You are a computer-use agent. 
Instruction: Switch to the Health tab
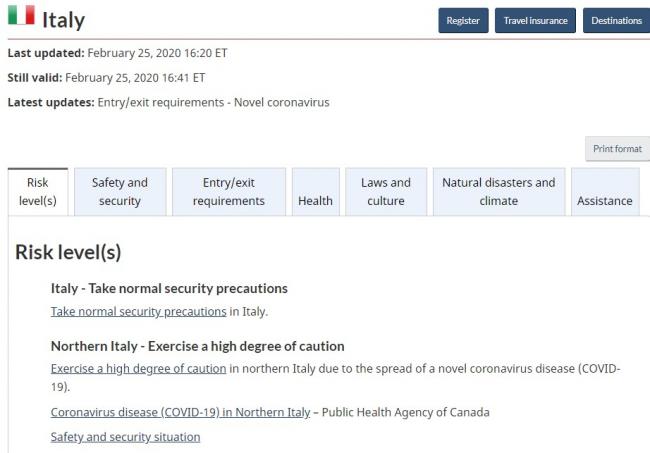click(315, 192)
